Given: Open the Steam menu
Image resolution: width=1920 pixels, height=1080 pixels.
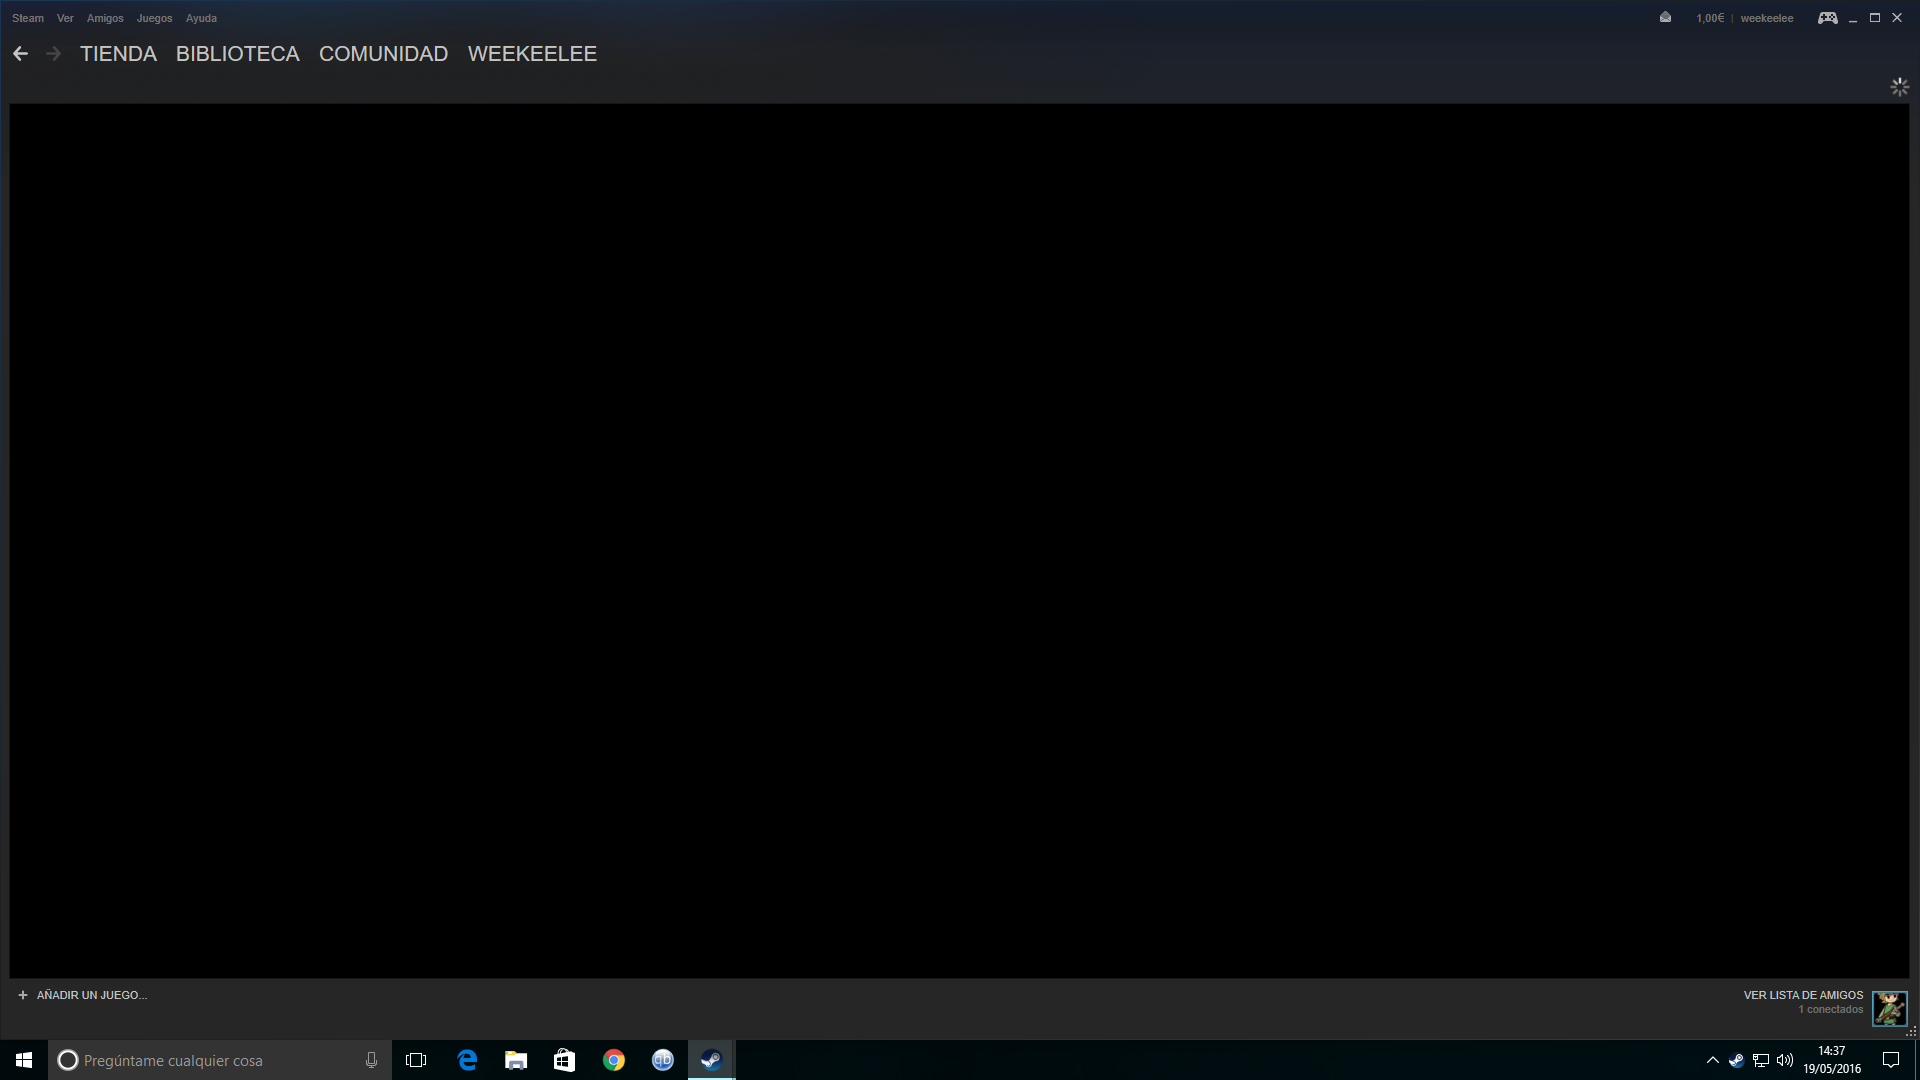Looking at the screenshot, I should pos(27,18).
